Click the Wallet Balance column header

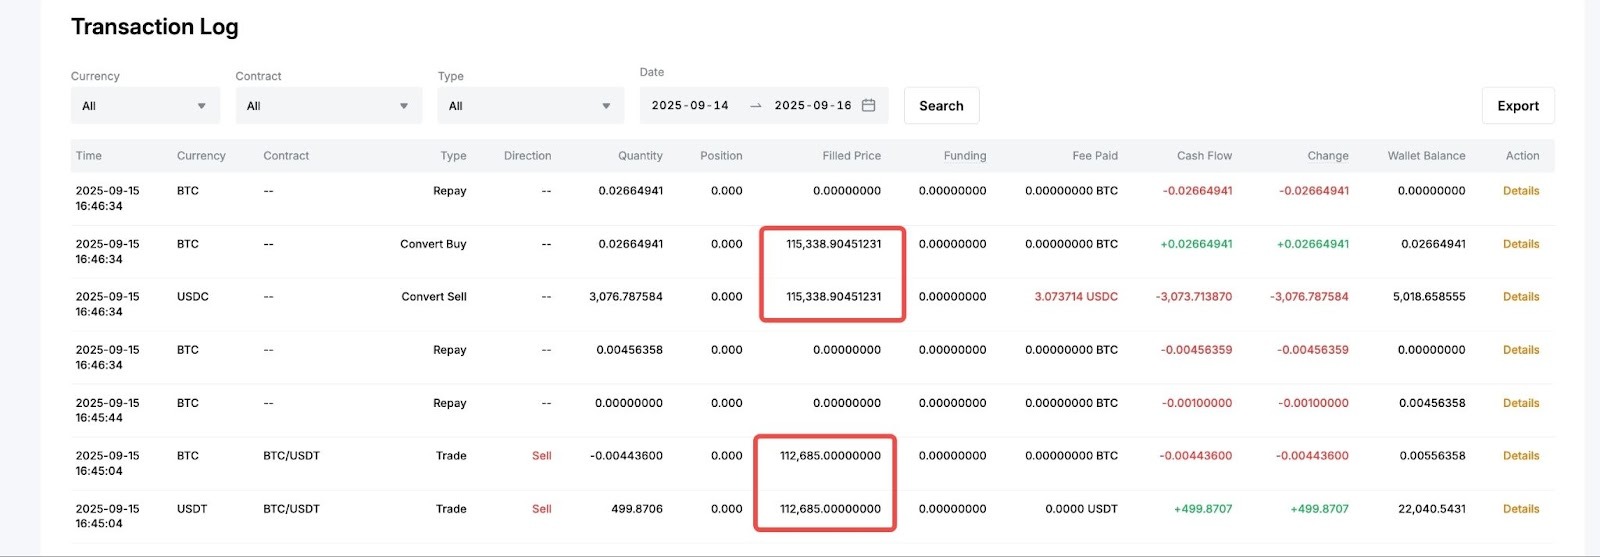(1425, 156)
